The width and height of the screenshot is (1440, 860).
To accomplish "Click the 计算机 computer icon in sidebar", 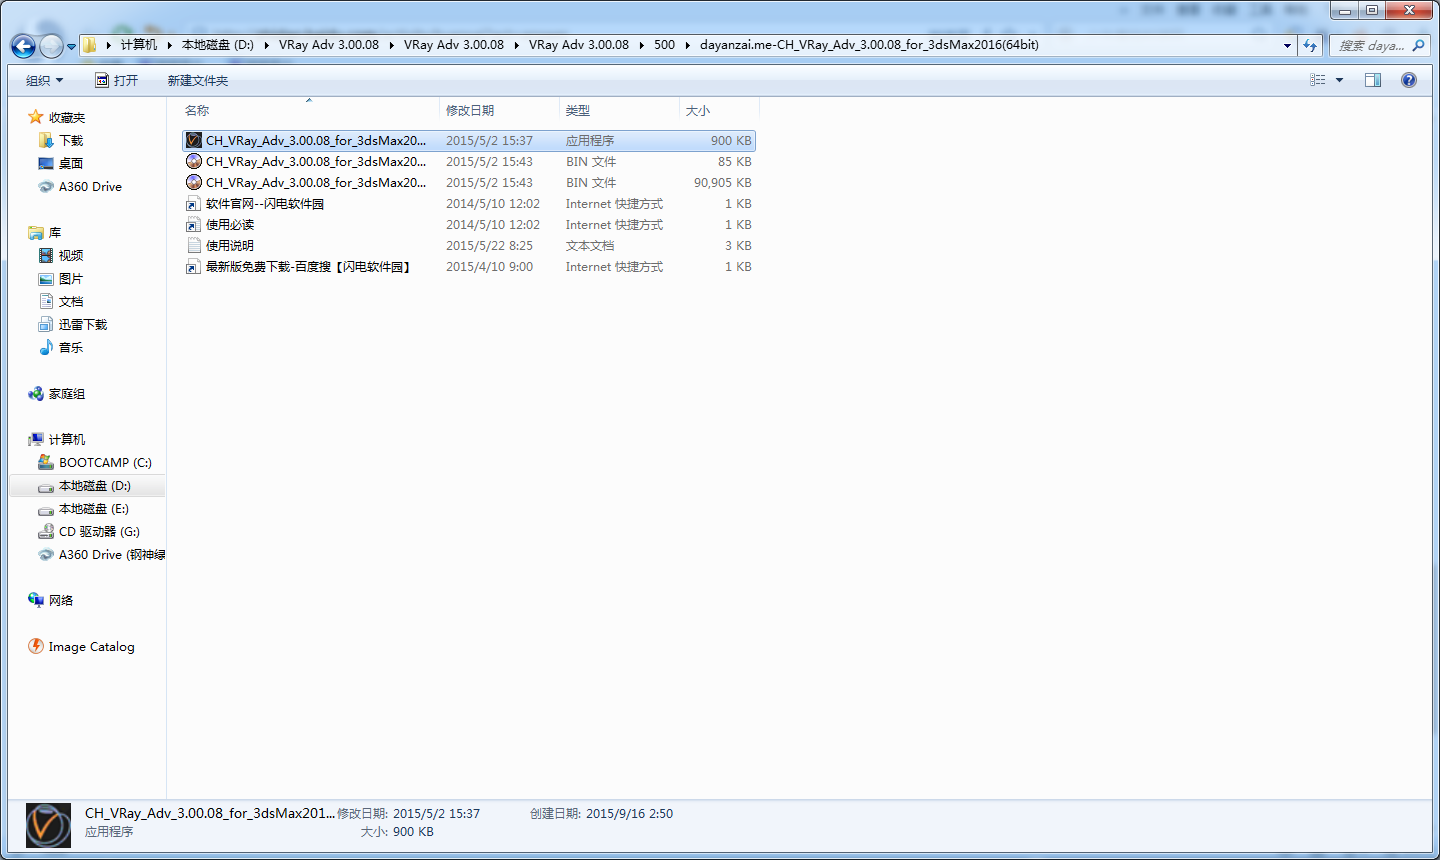I will point(36,440).
